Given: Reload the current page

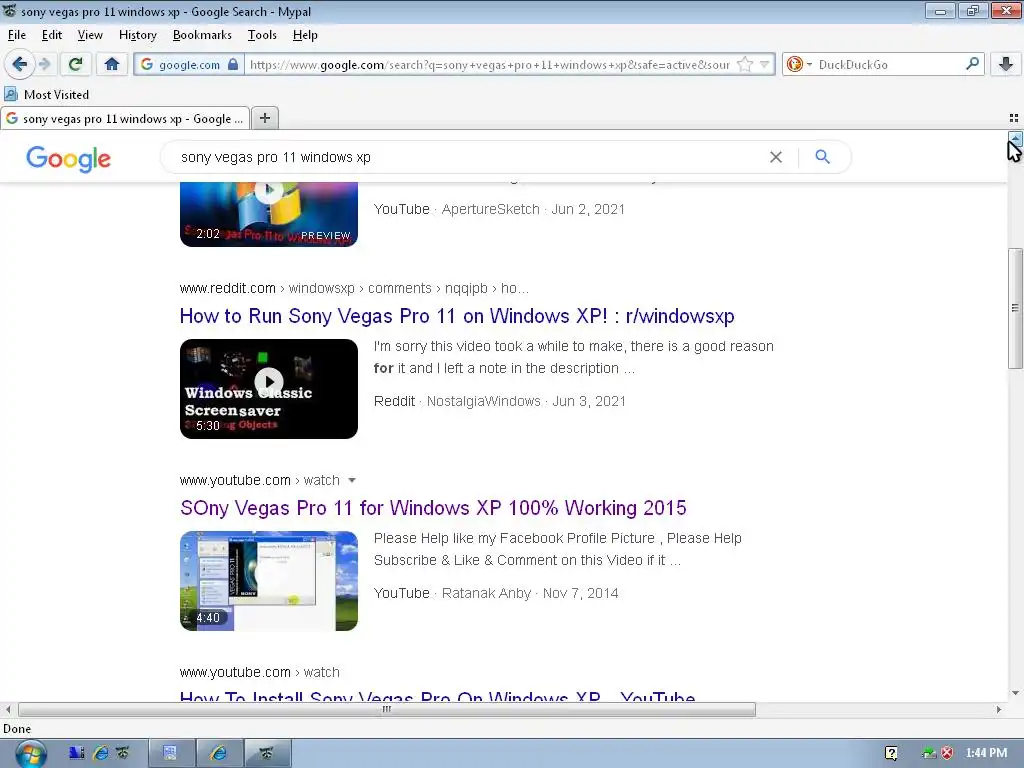Looking at the screenshot, I should (75, 64).
